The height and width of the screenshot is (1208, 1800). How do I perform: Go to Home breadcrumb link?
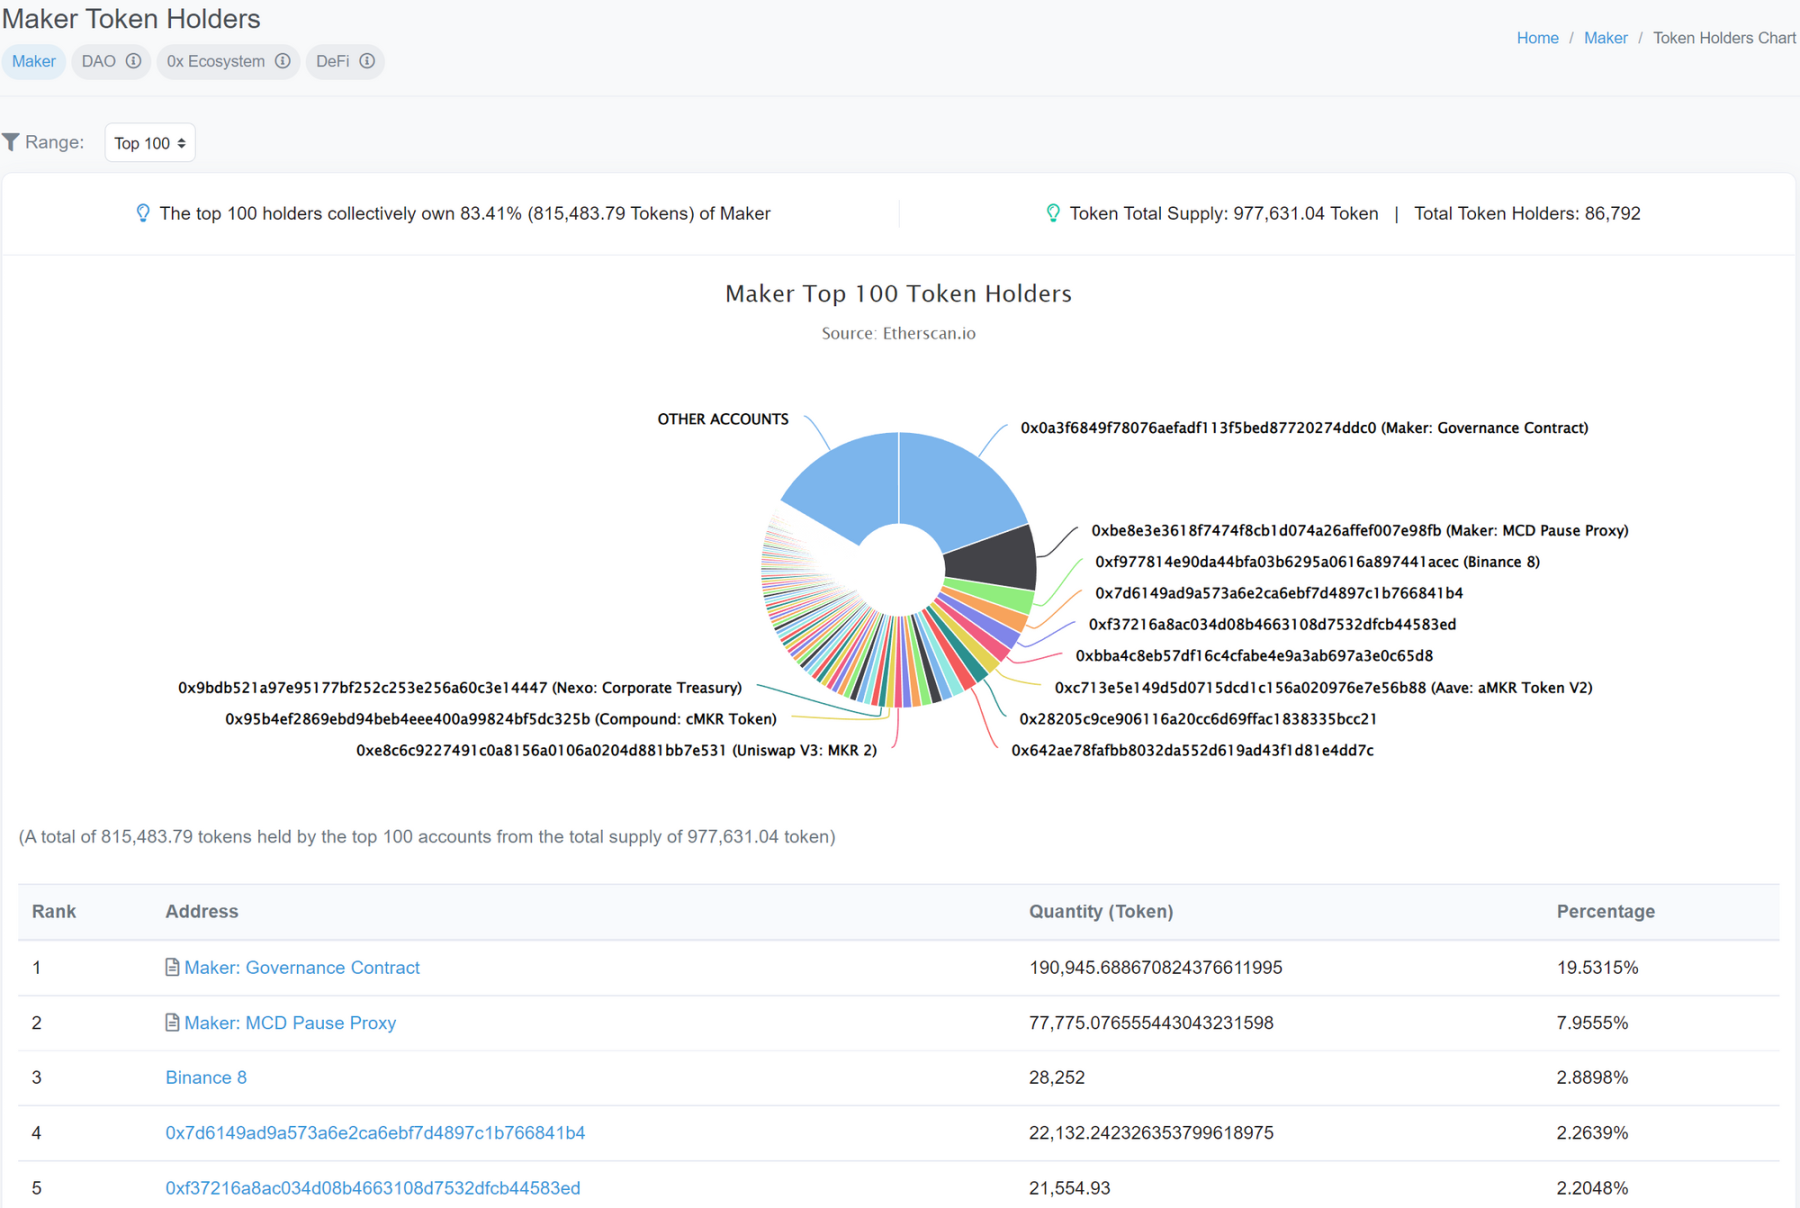tap(1537, 38)
